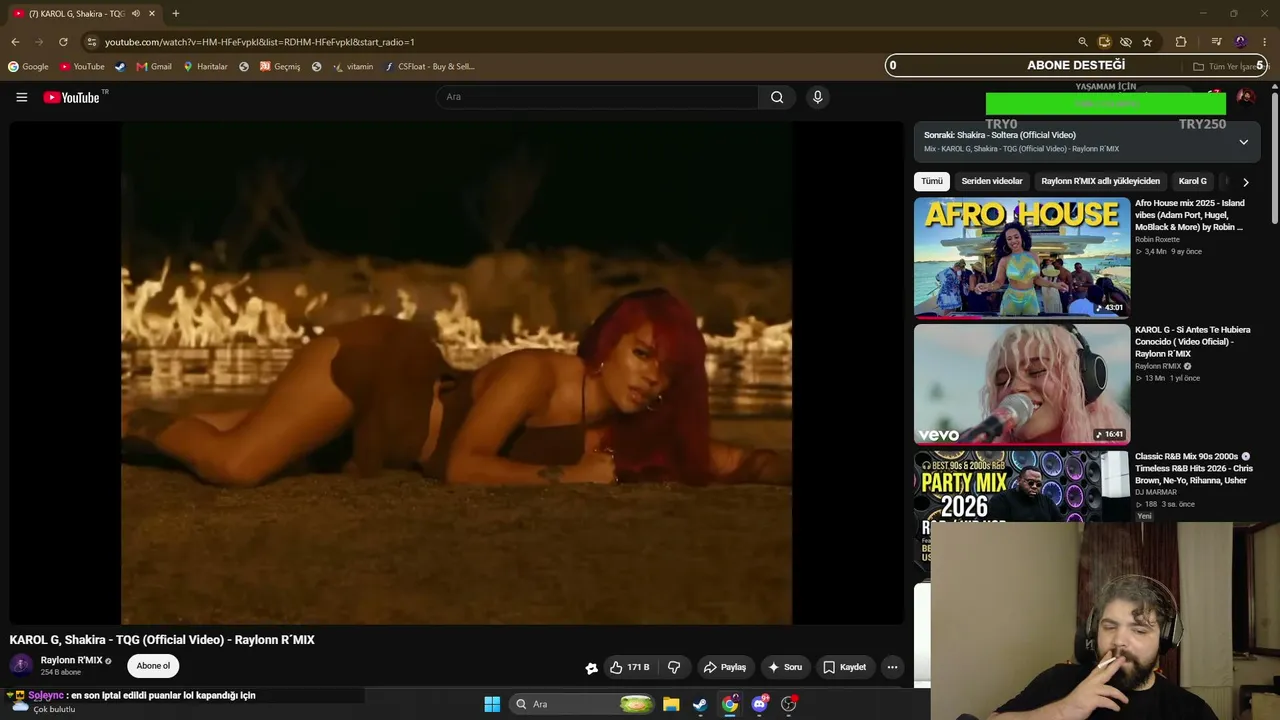Viewport: 1280px width, 720px height.
Task: Bookmark this page with star icon
Action: point(1147,42)
